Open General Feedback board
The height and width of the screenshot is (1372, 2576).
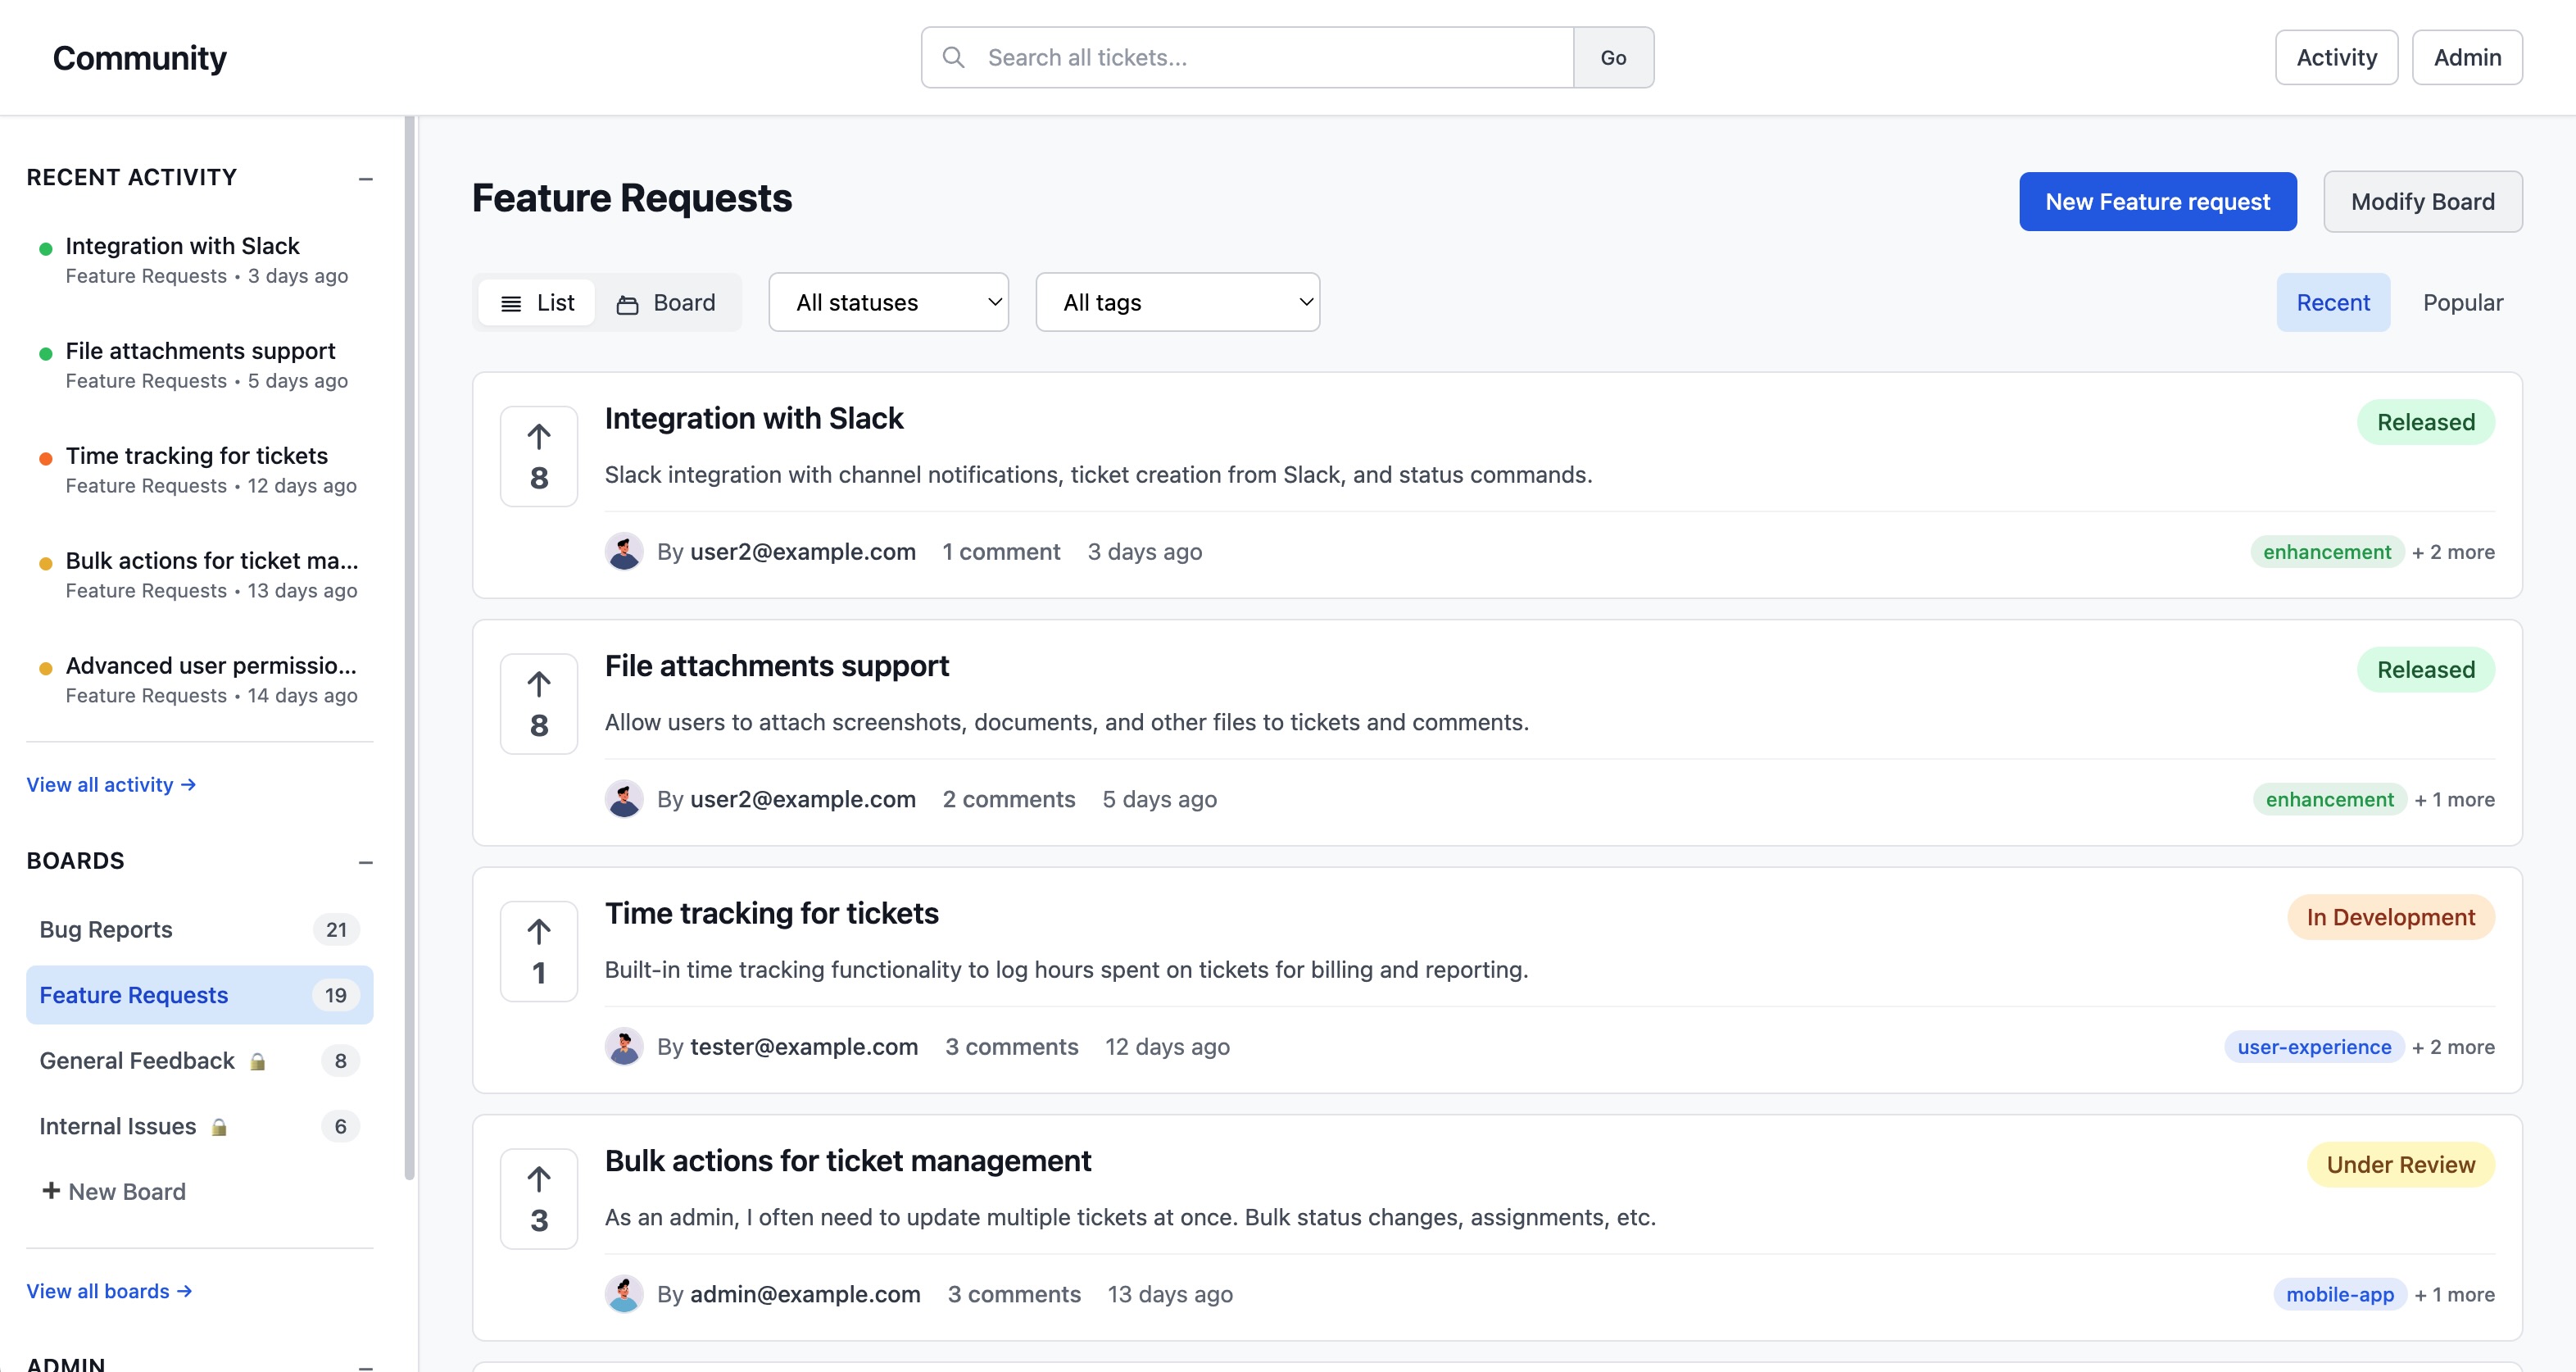tap(200, 1060)
